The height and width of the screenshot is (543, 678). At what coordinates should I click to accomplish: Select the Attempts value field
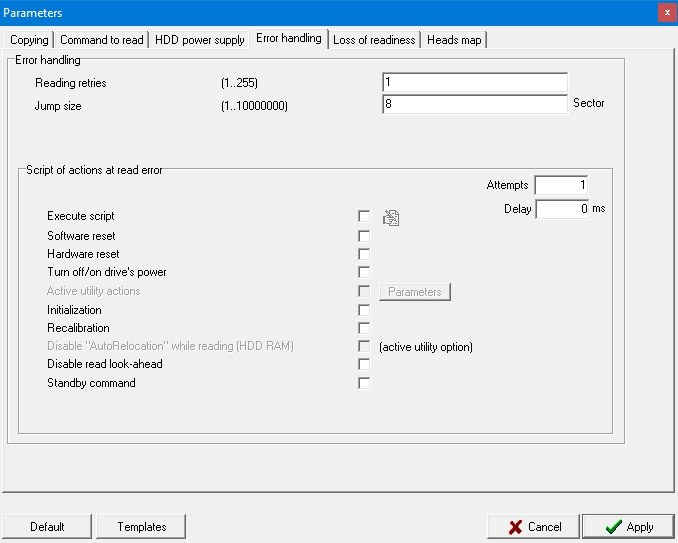pos(561,185)
